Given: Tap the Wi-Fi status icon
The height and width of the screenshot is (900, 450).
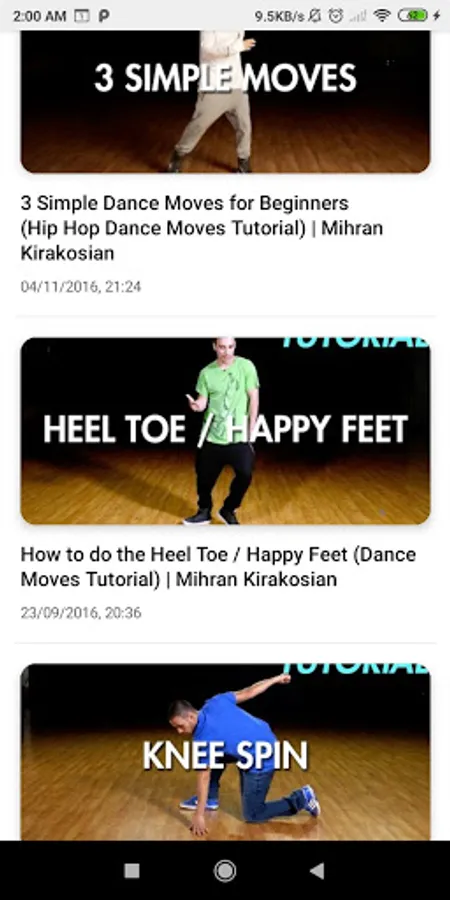Looking at the screenshot, I should click(382, 16).
